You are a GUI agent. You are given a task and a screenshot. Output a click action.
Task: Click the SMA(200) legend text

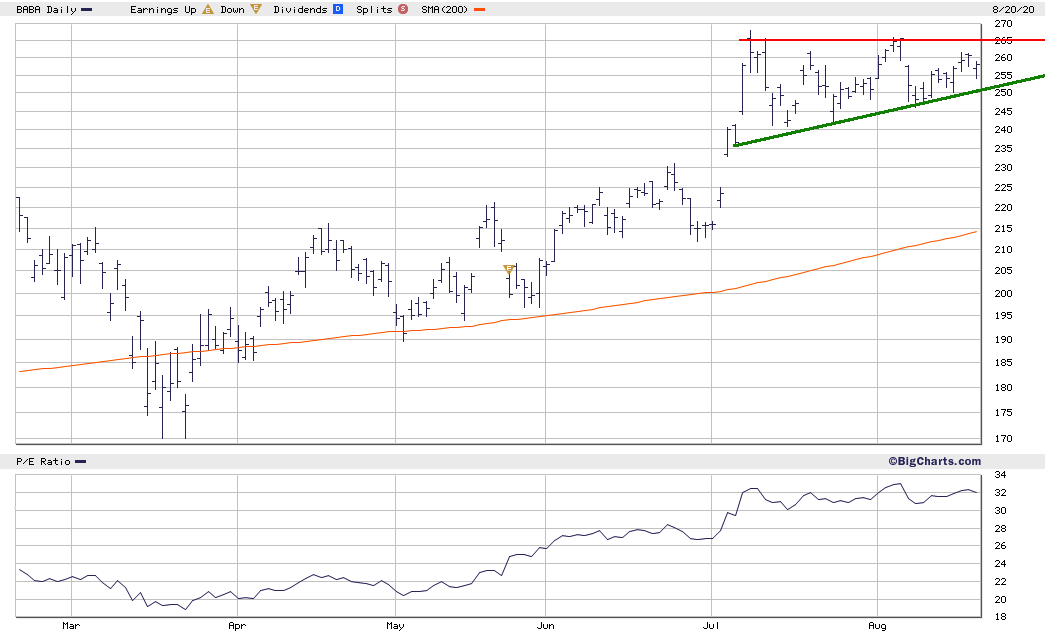444,9
